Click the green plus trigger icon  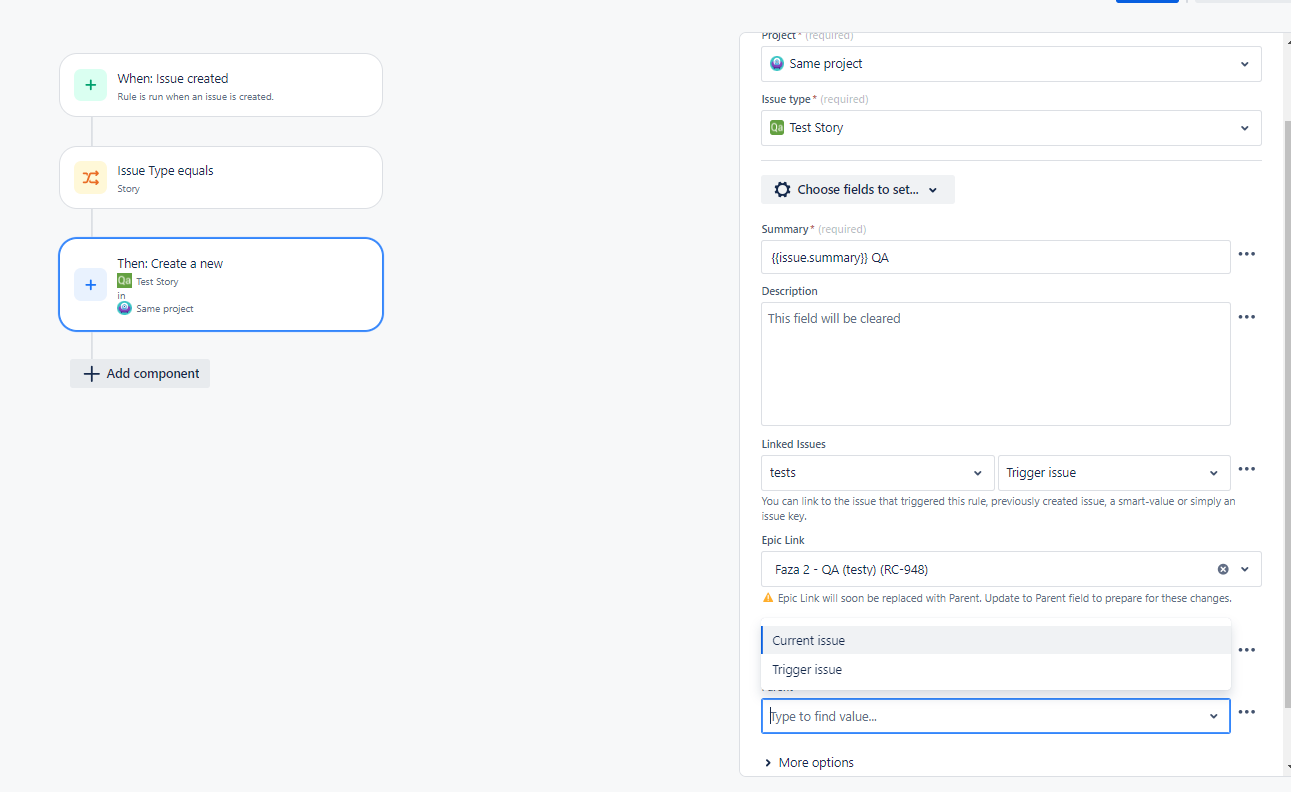coord(90,85)
